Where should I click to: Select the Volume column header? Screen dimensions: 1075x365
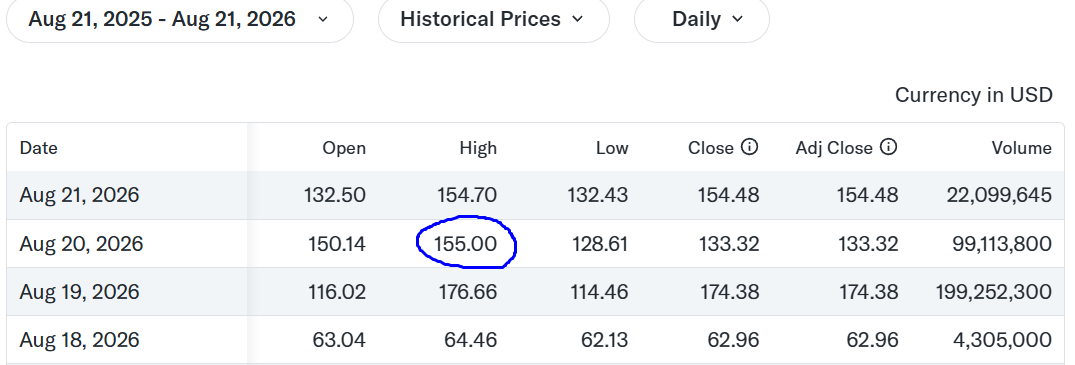pos(1021,148)
